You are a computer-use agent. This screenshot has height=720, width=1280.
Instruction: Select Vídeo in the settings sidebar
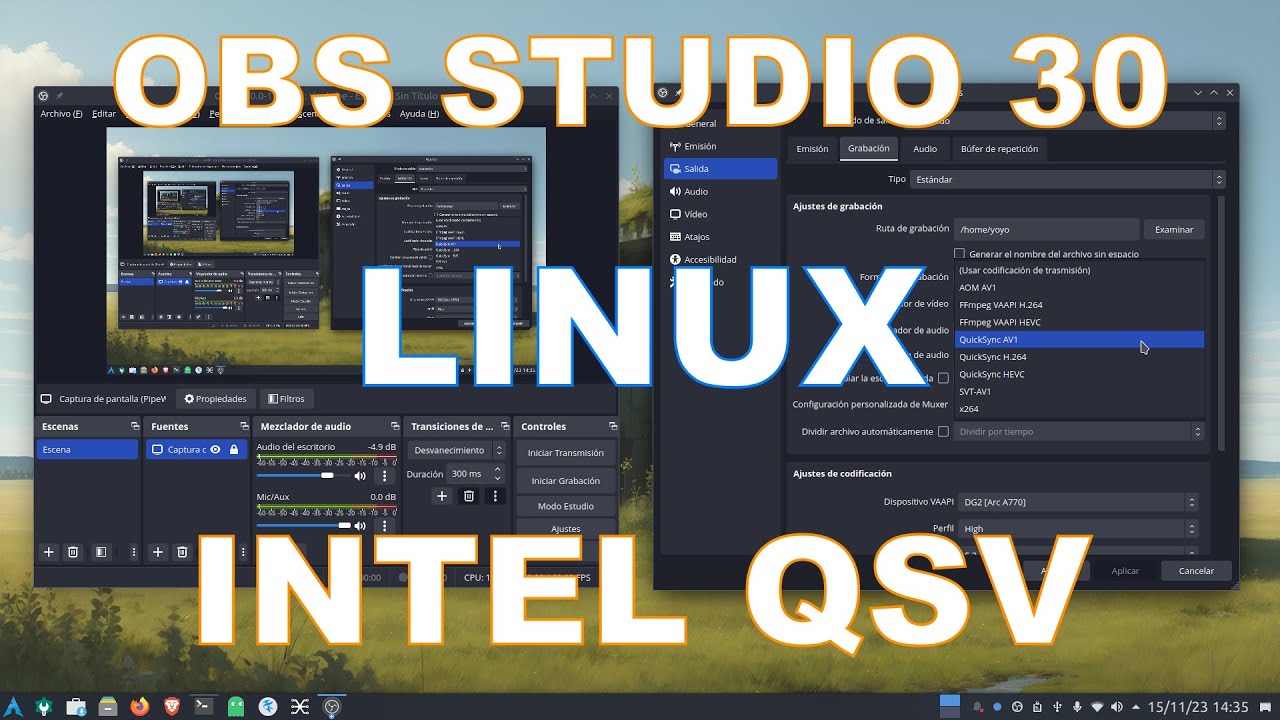pyautogui.click(x=721, y=214)
